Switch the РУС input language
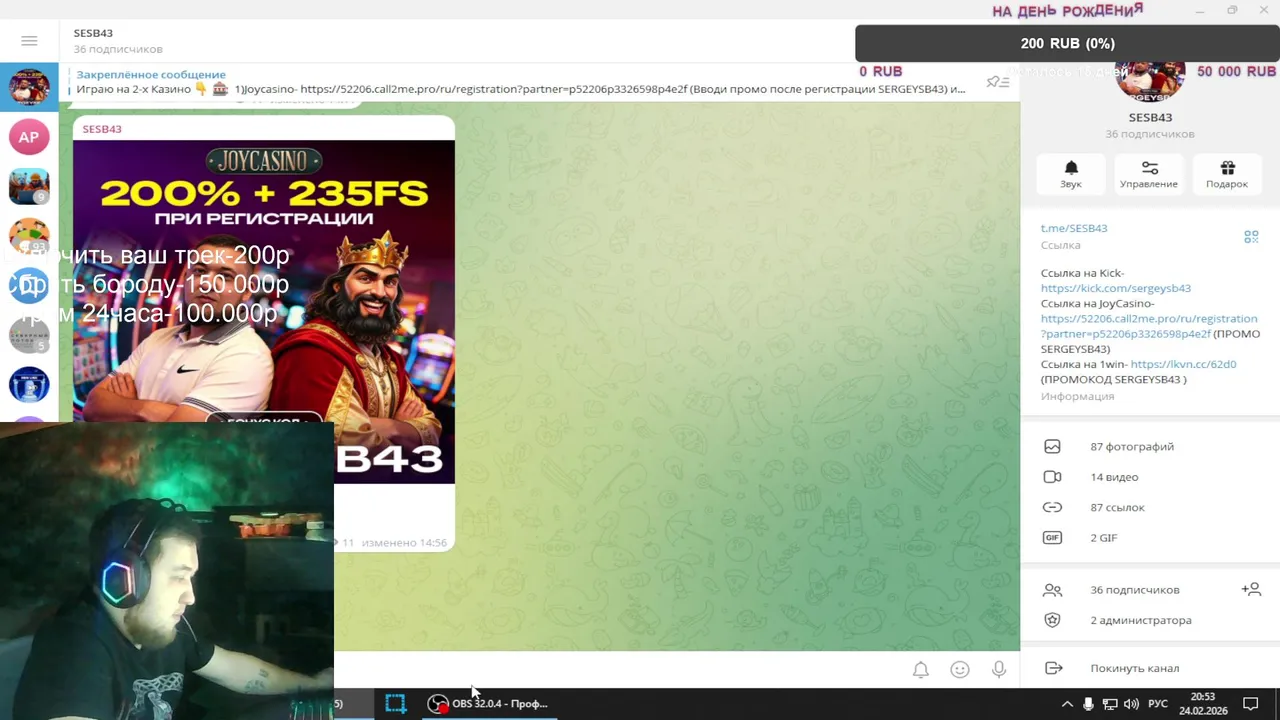The height and width of the screenshot is (720, 1280). (1158, 704)
